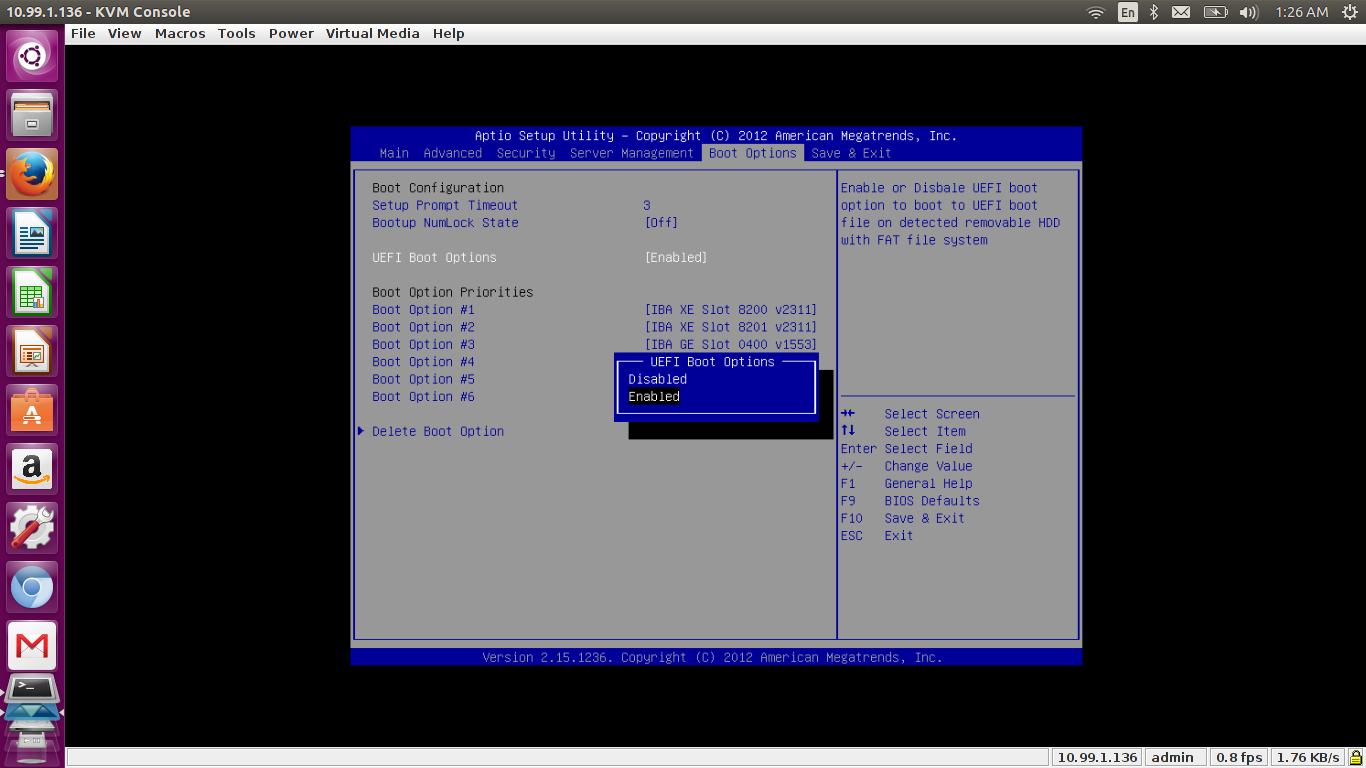Open Ubuntu Software Center icon
Viewport: 1366px width, 768px height.
click(x=32, y=410)
